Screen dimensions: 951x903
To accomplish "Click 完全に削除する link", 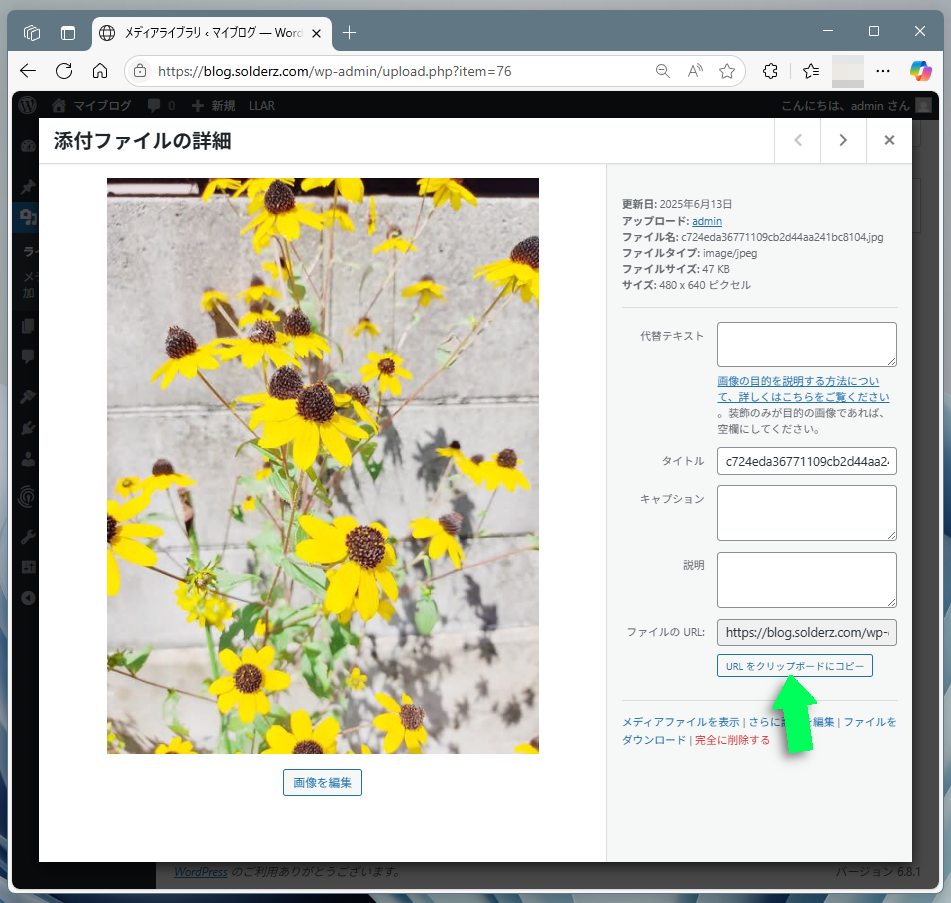I will coord(732,740).
